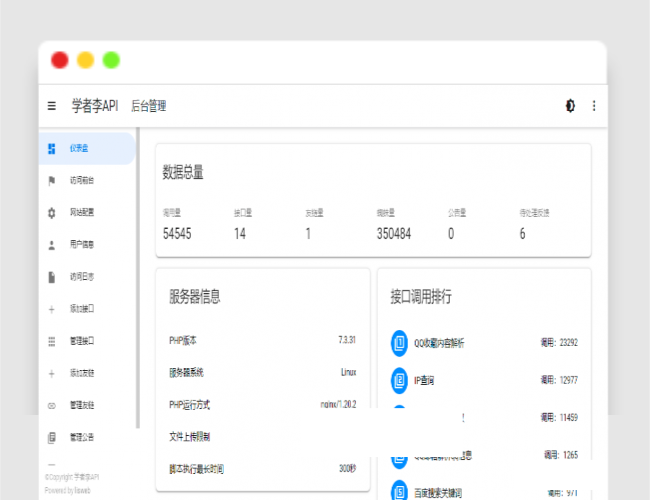Image resolution: width=650 pixels, height=500 pixels.
Task: Click the 文件上传限制 row label
Action: 189,437
